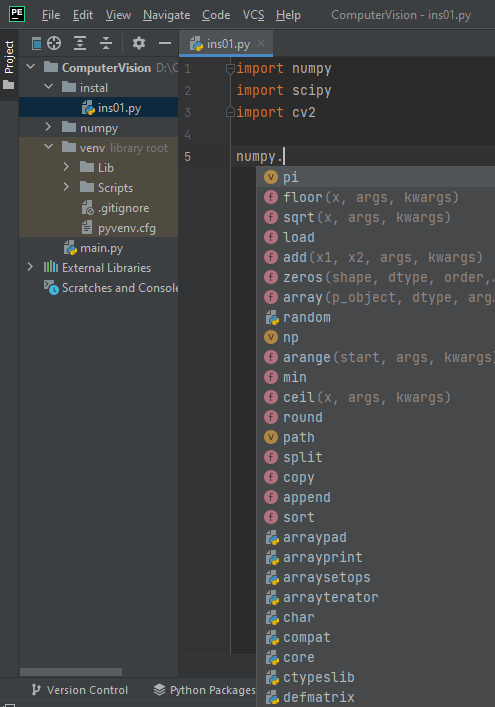Switch to the ins01.py editor tab
This screenshot has height=707, width=495.
pos(226,44)
